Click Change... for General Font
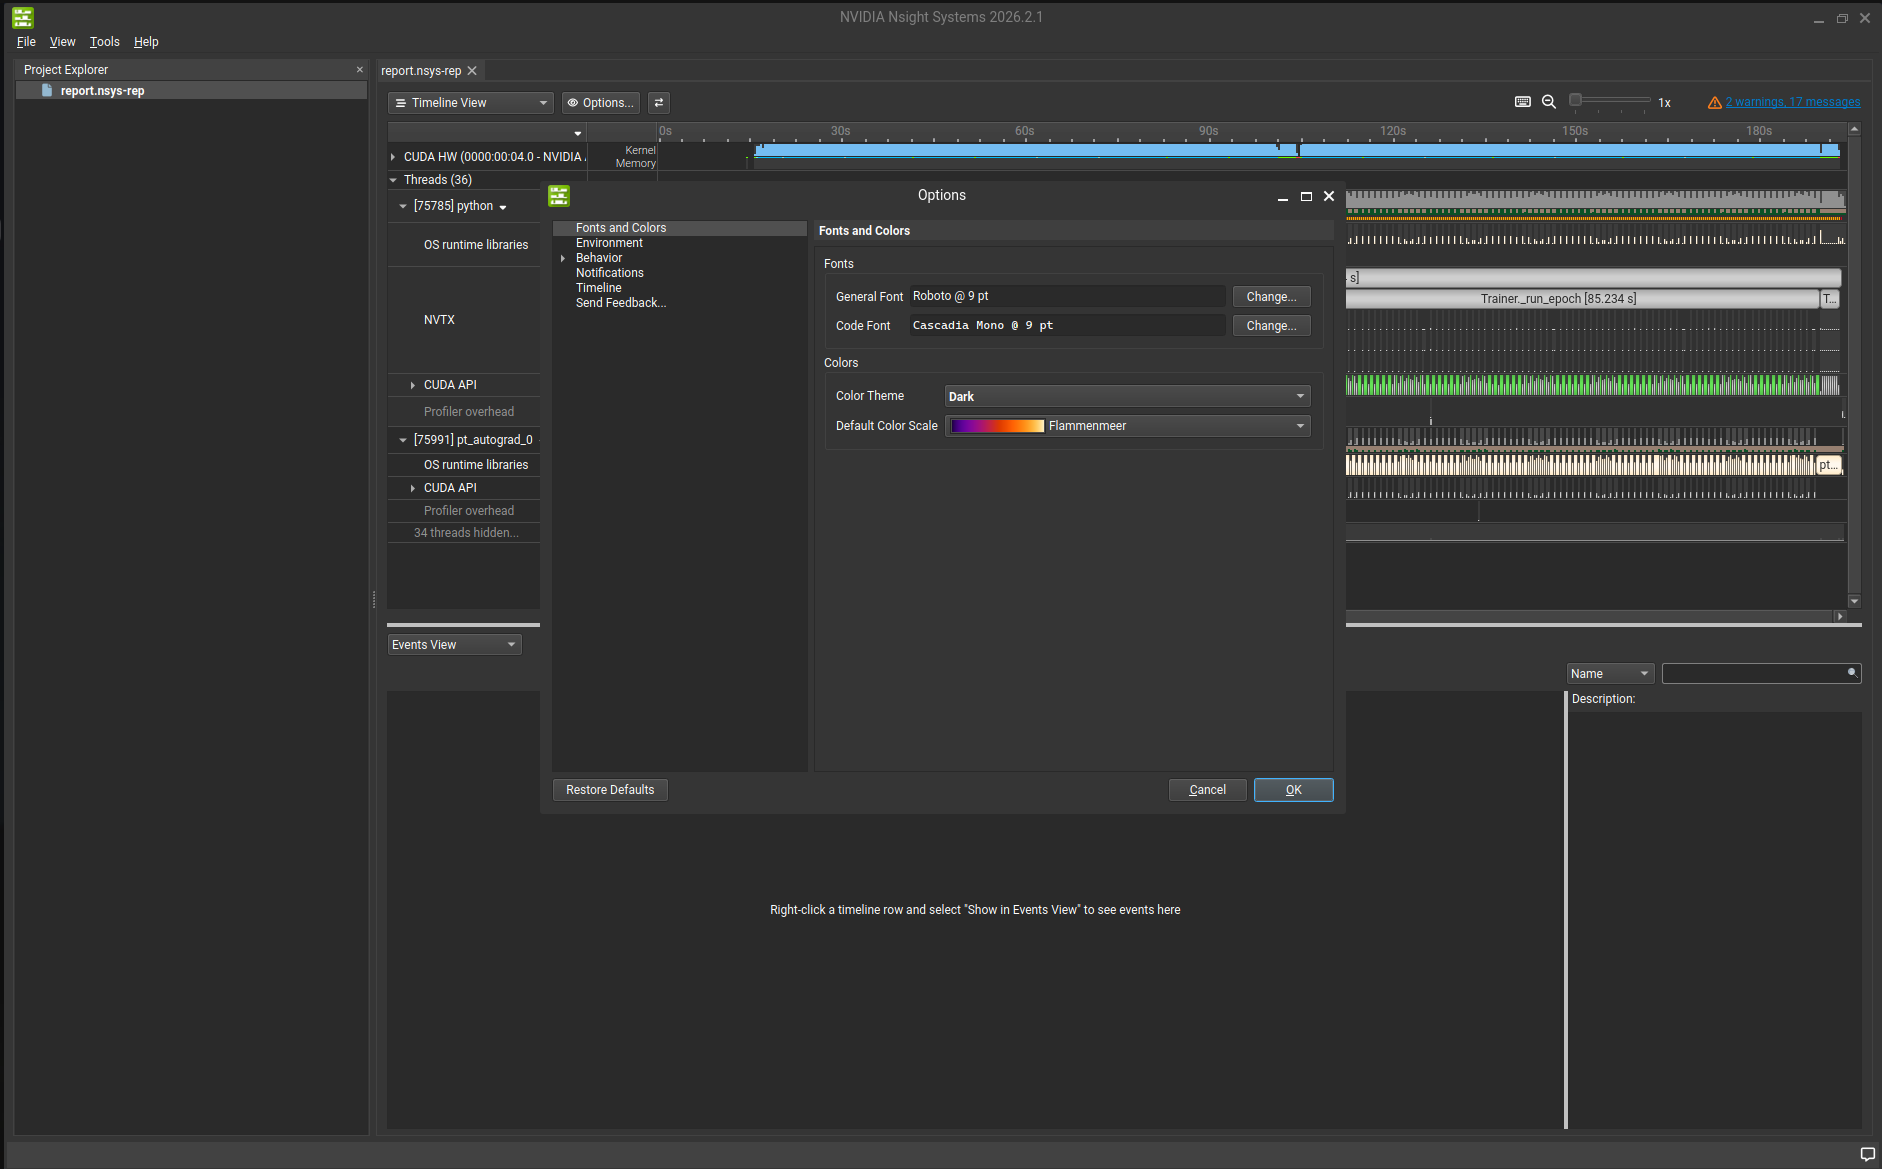Viewport: 1882px width, 1169px height. point(1271,297)
